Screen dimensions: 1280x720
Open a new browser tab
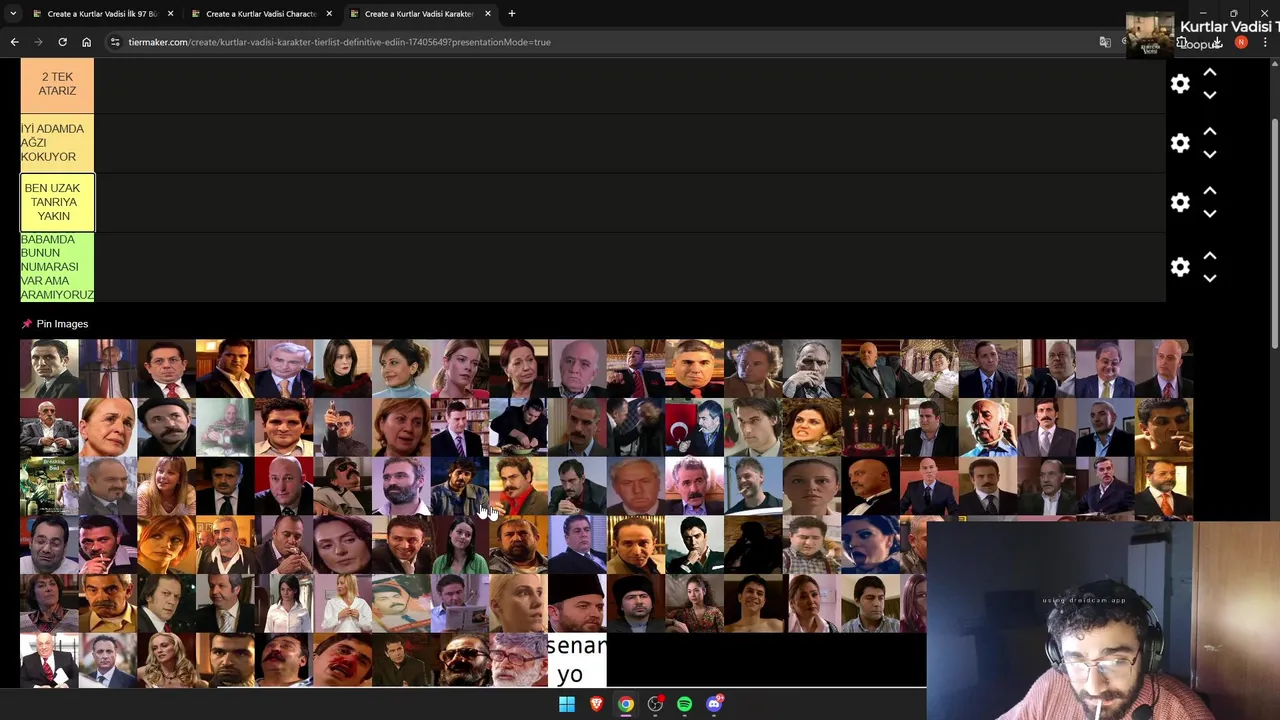512,14
